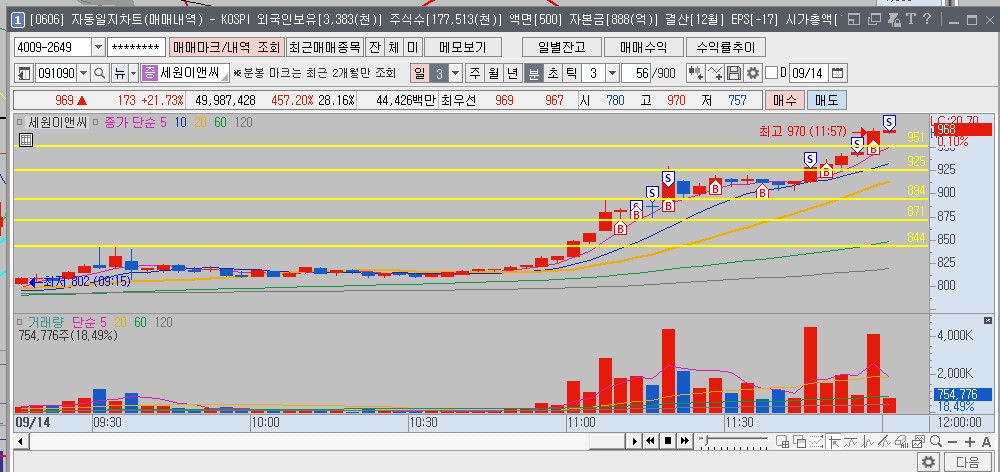Viewport: 1000px width, 472px height.
Task: Click the A auto-scale icon at chart bottom
Action: pos(987,441)
